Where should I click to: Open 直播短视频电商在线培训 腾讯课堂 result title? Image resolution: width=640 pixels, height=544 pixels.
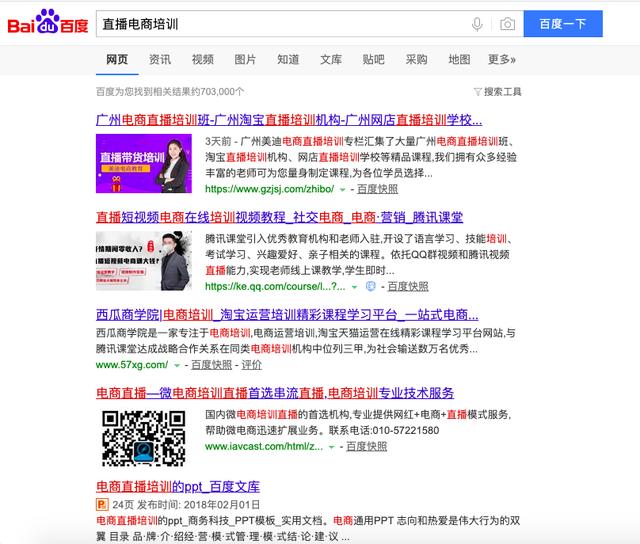tap(280, 217)
